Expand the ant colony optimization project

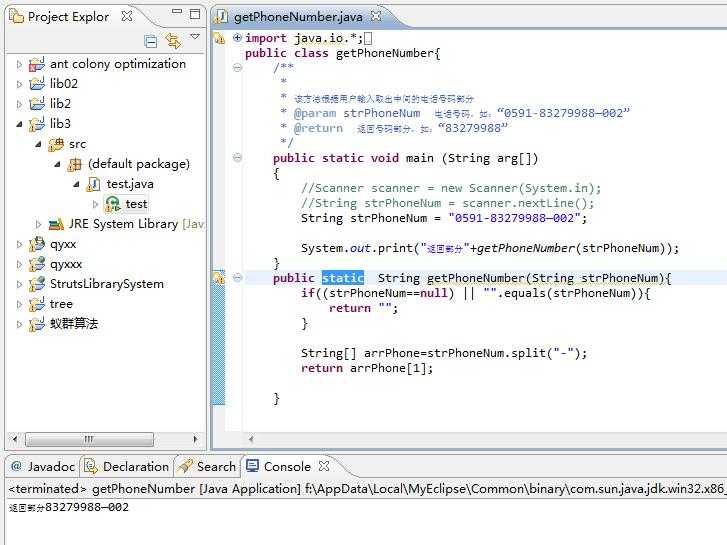19,64
